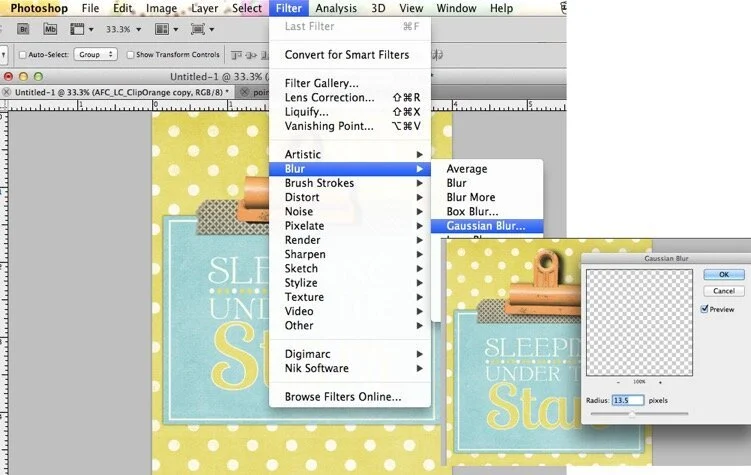Choose Liquify from the Filter menu
This screenshot has width=751, height=475.
point(350,112)
